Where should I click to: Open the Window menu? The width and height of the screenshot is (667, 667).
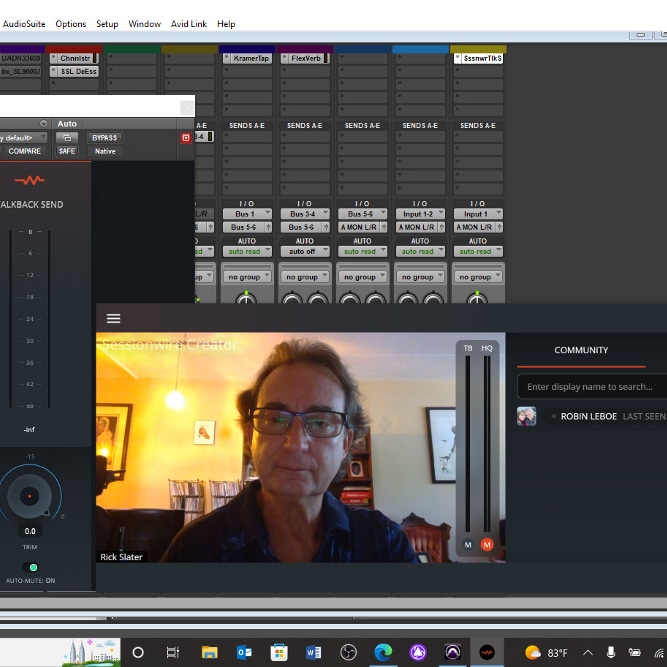[145, 24]
